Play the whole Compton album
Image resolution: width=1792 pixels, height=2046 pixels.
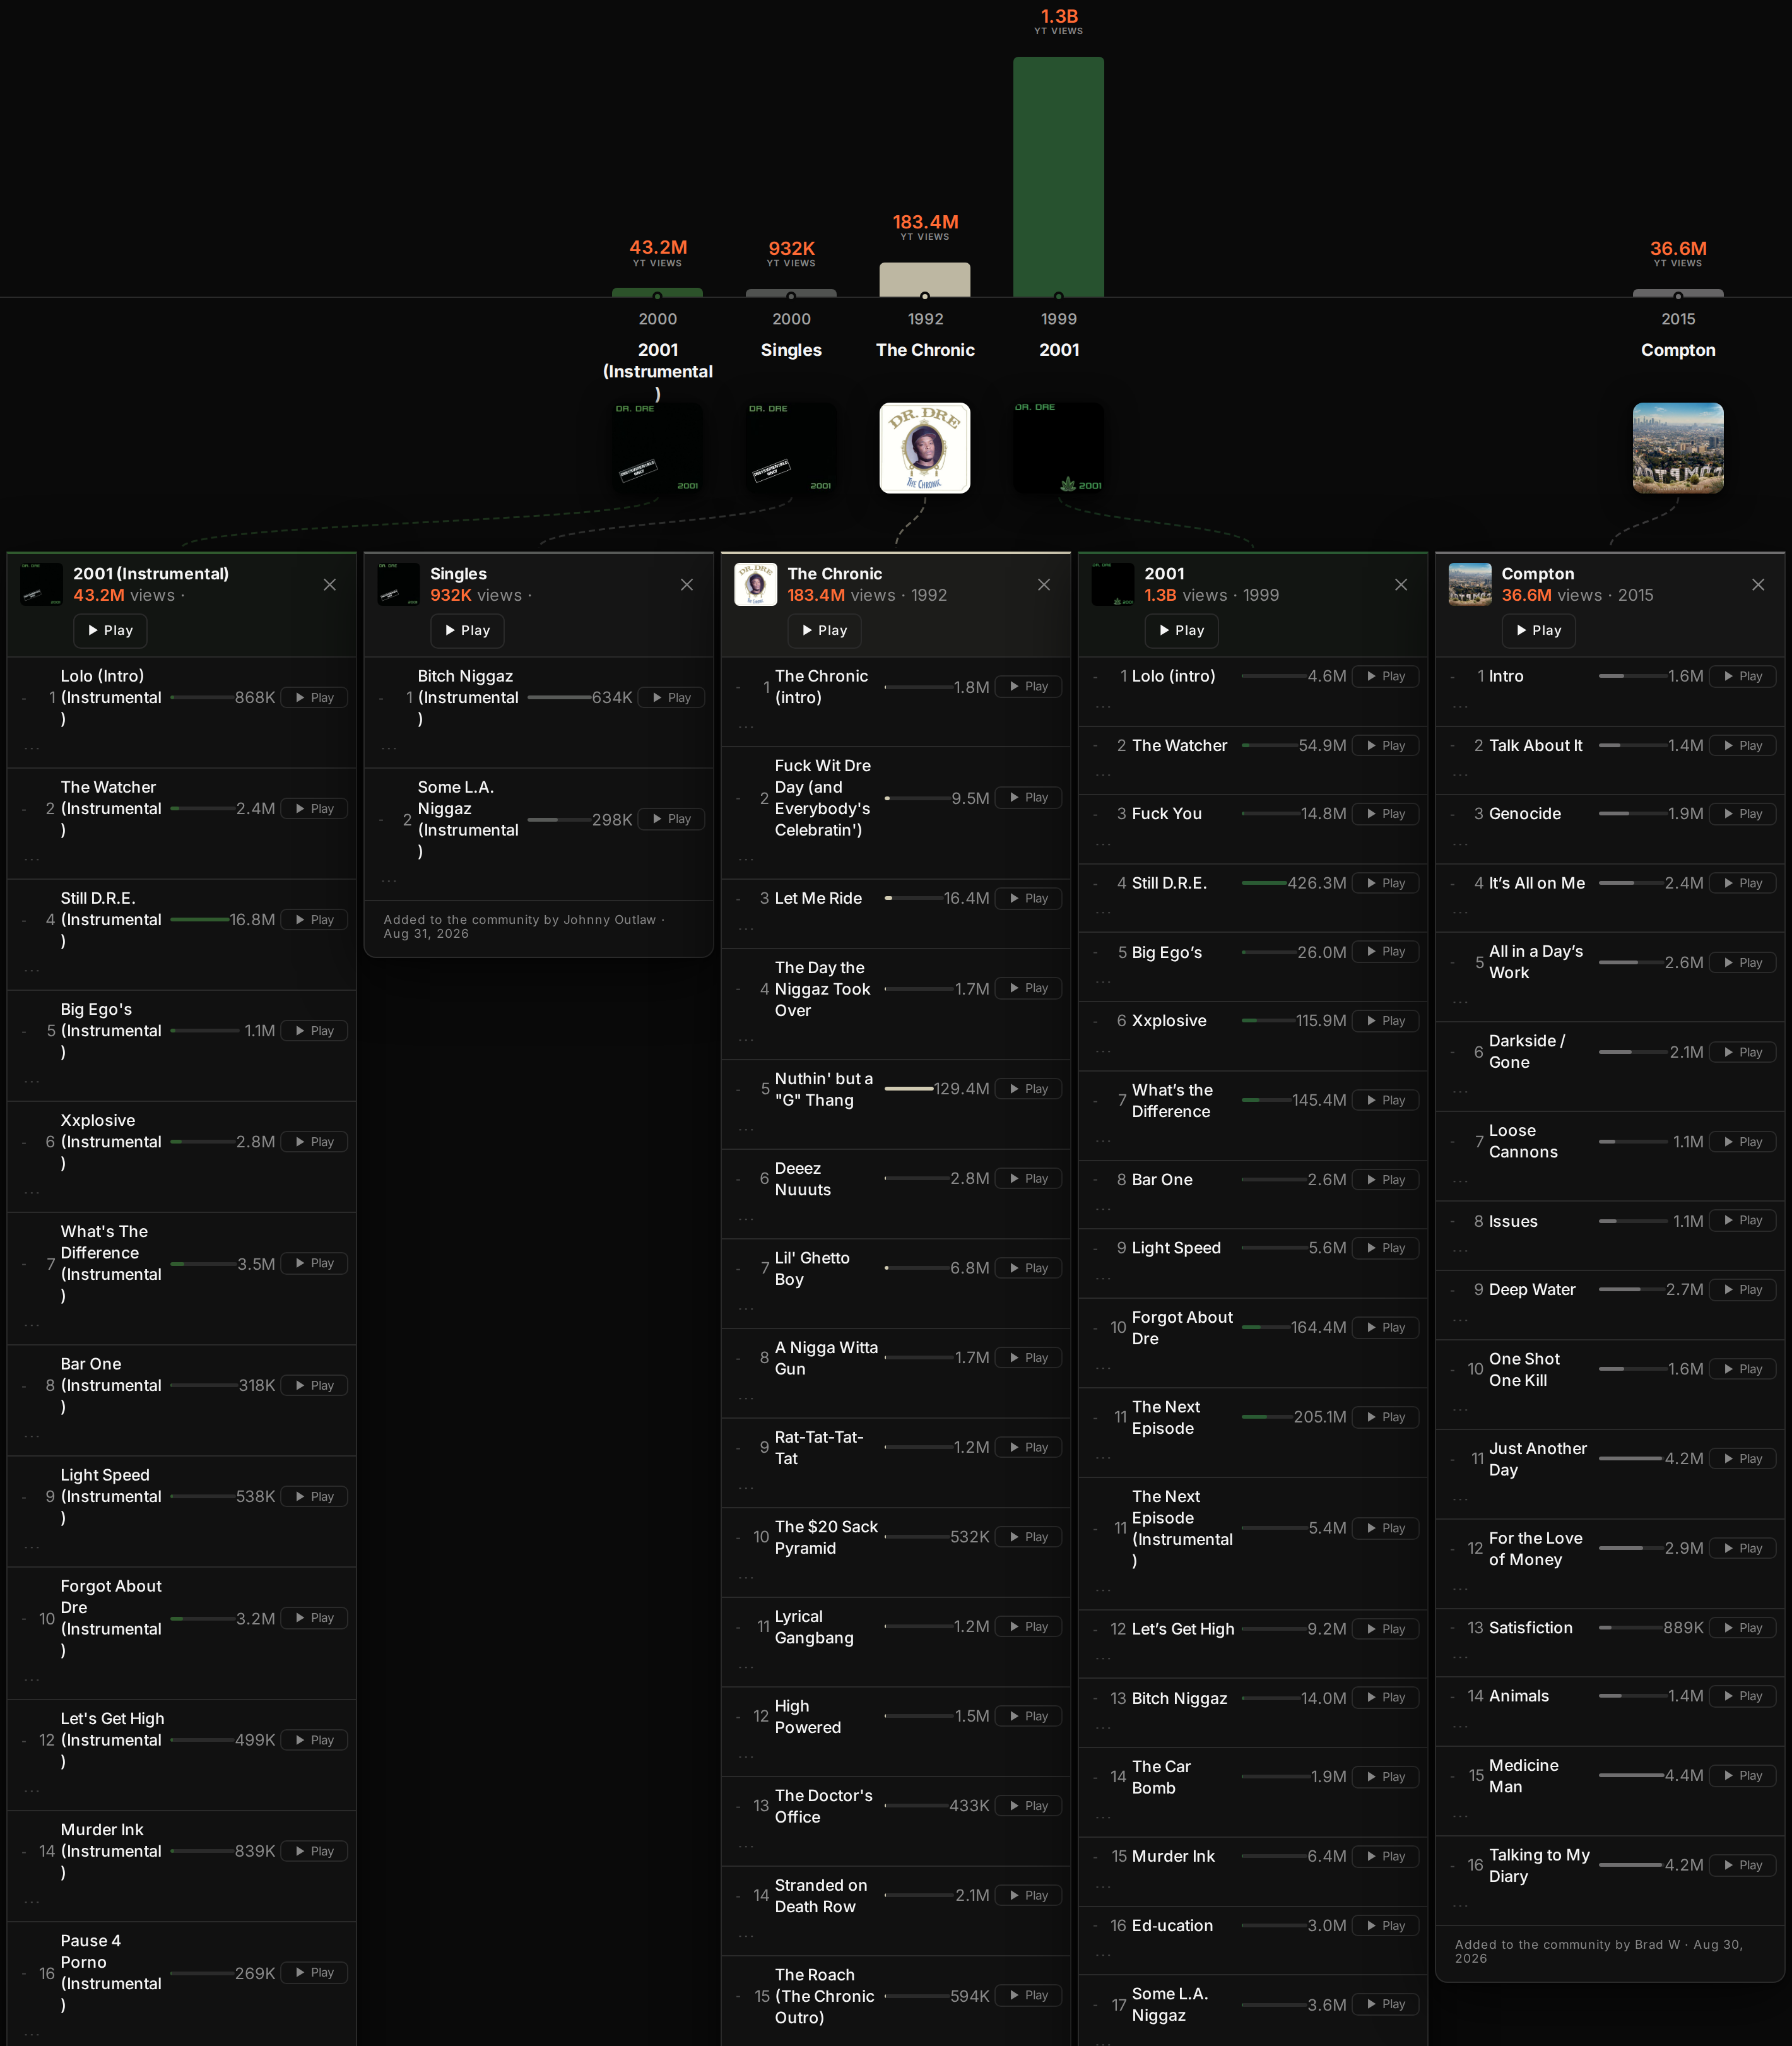pos(1539,631)
